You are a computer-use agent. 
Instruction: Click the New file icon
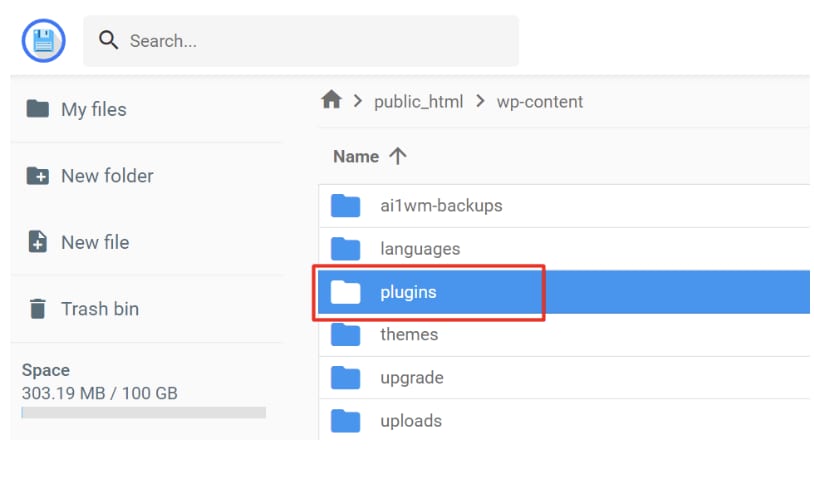(x=38, y=242)
